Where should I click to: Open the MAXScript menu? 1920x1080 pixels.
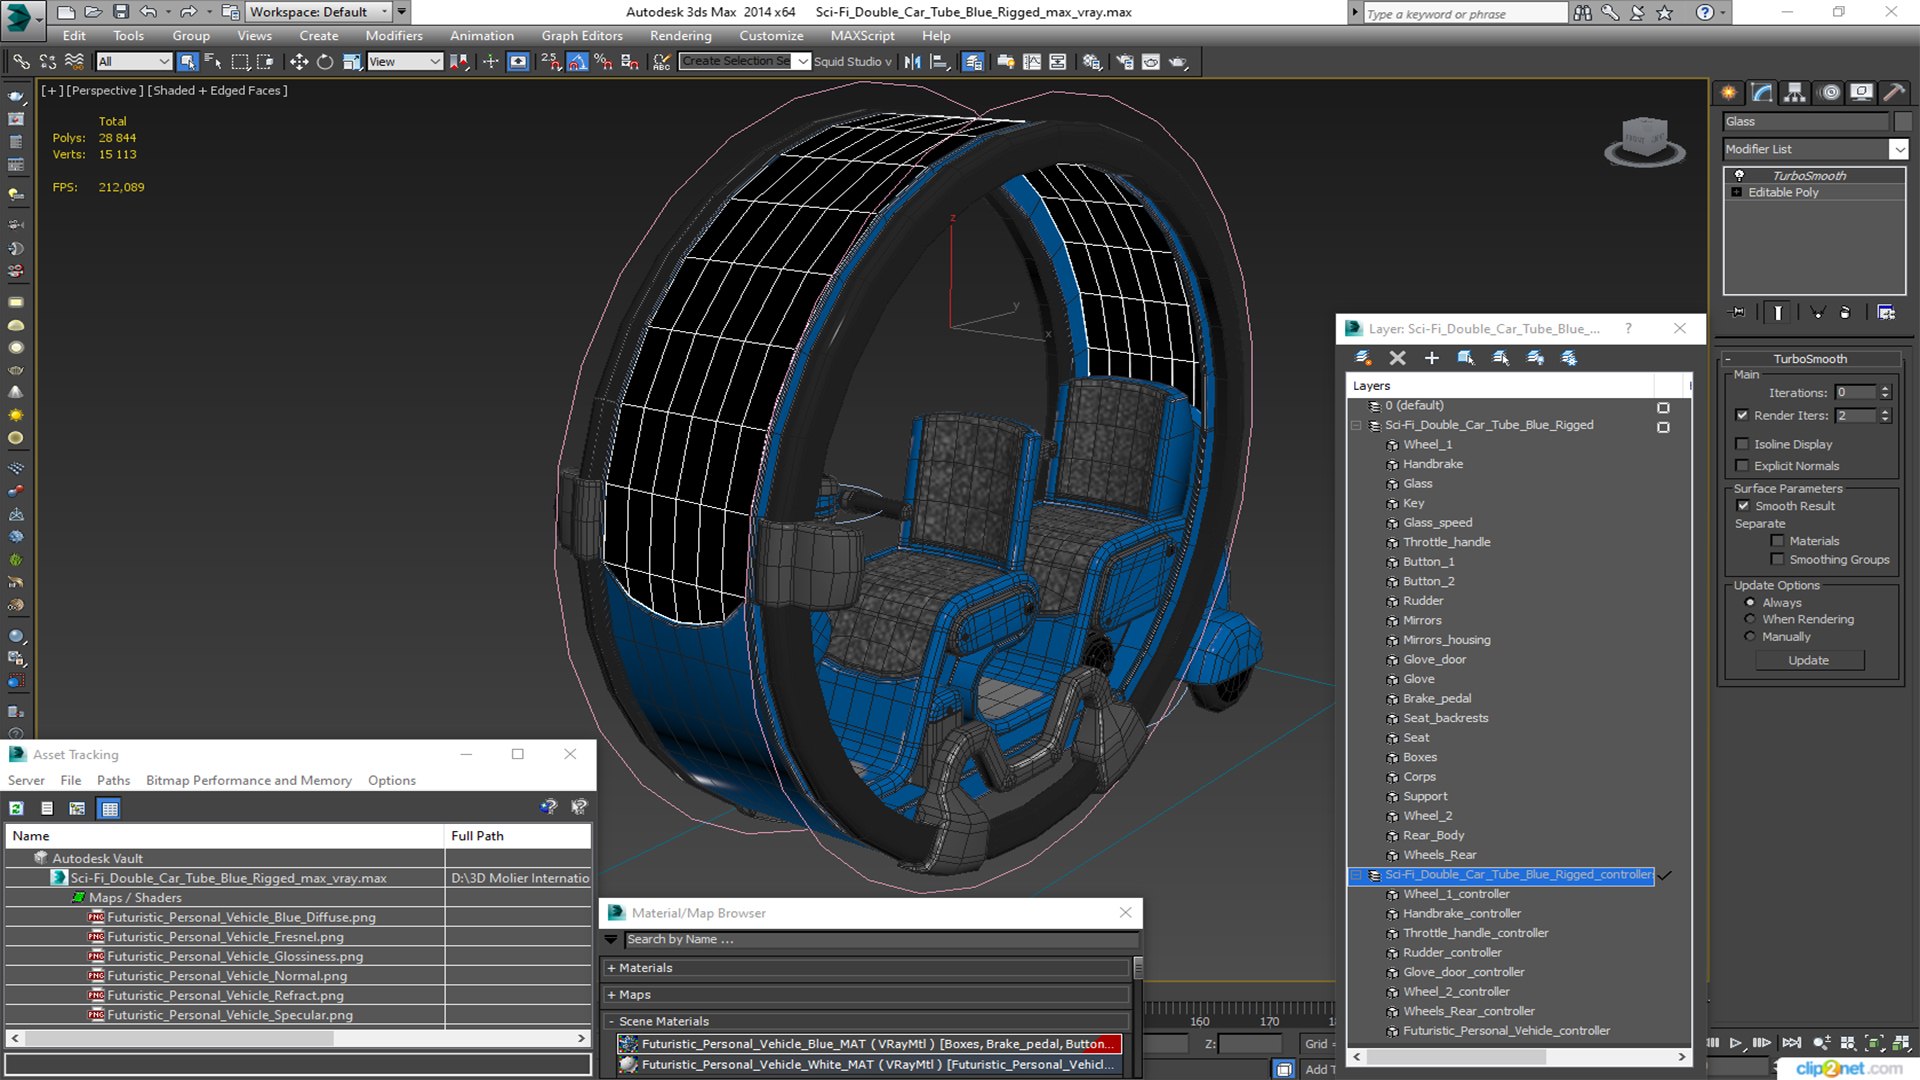[x=862, y=36]
